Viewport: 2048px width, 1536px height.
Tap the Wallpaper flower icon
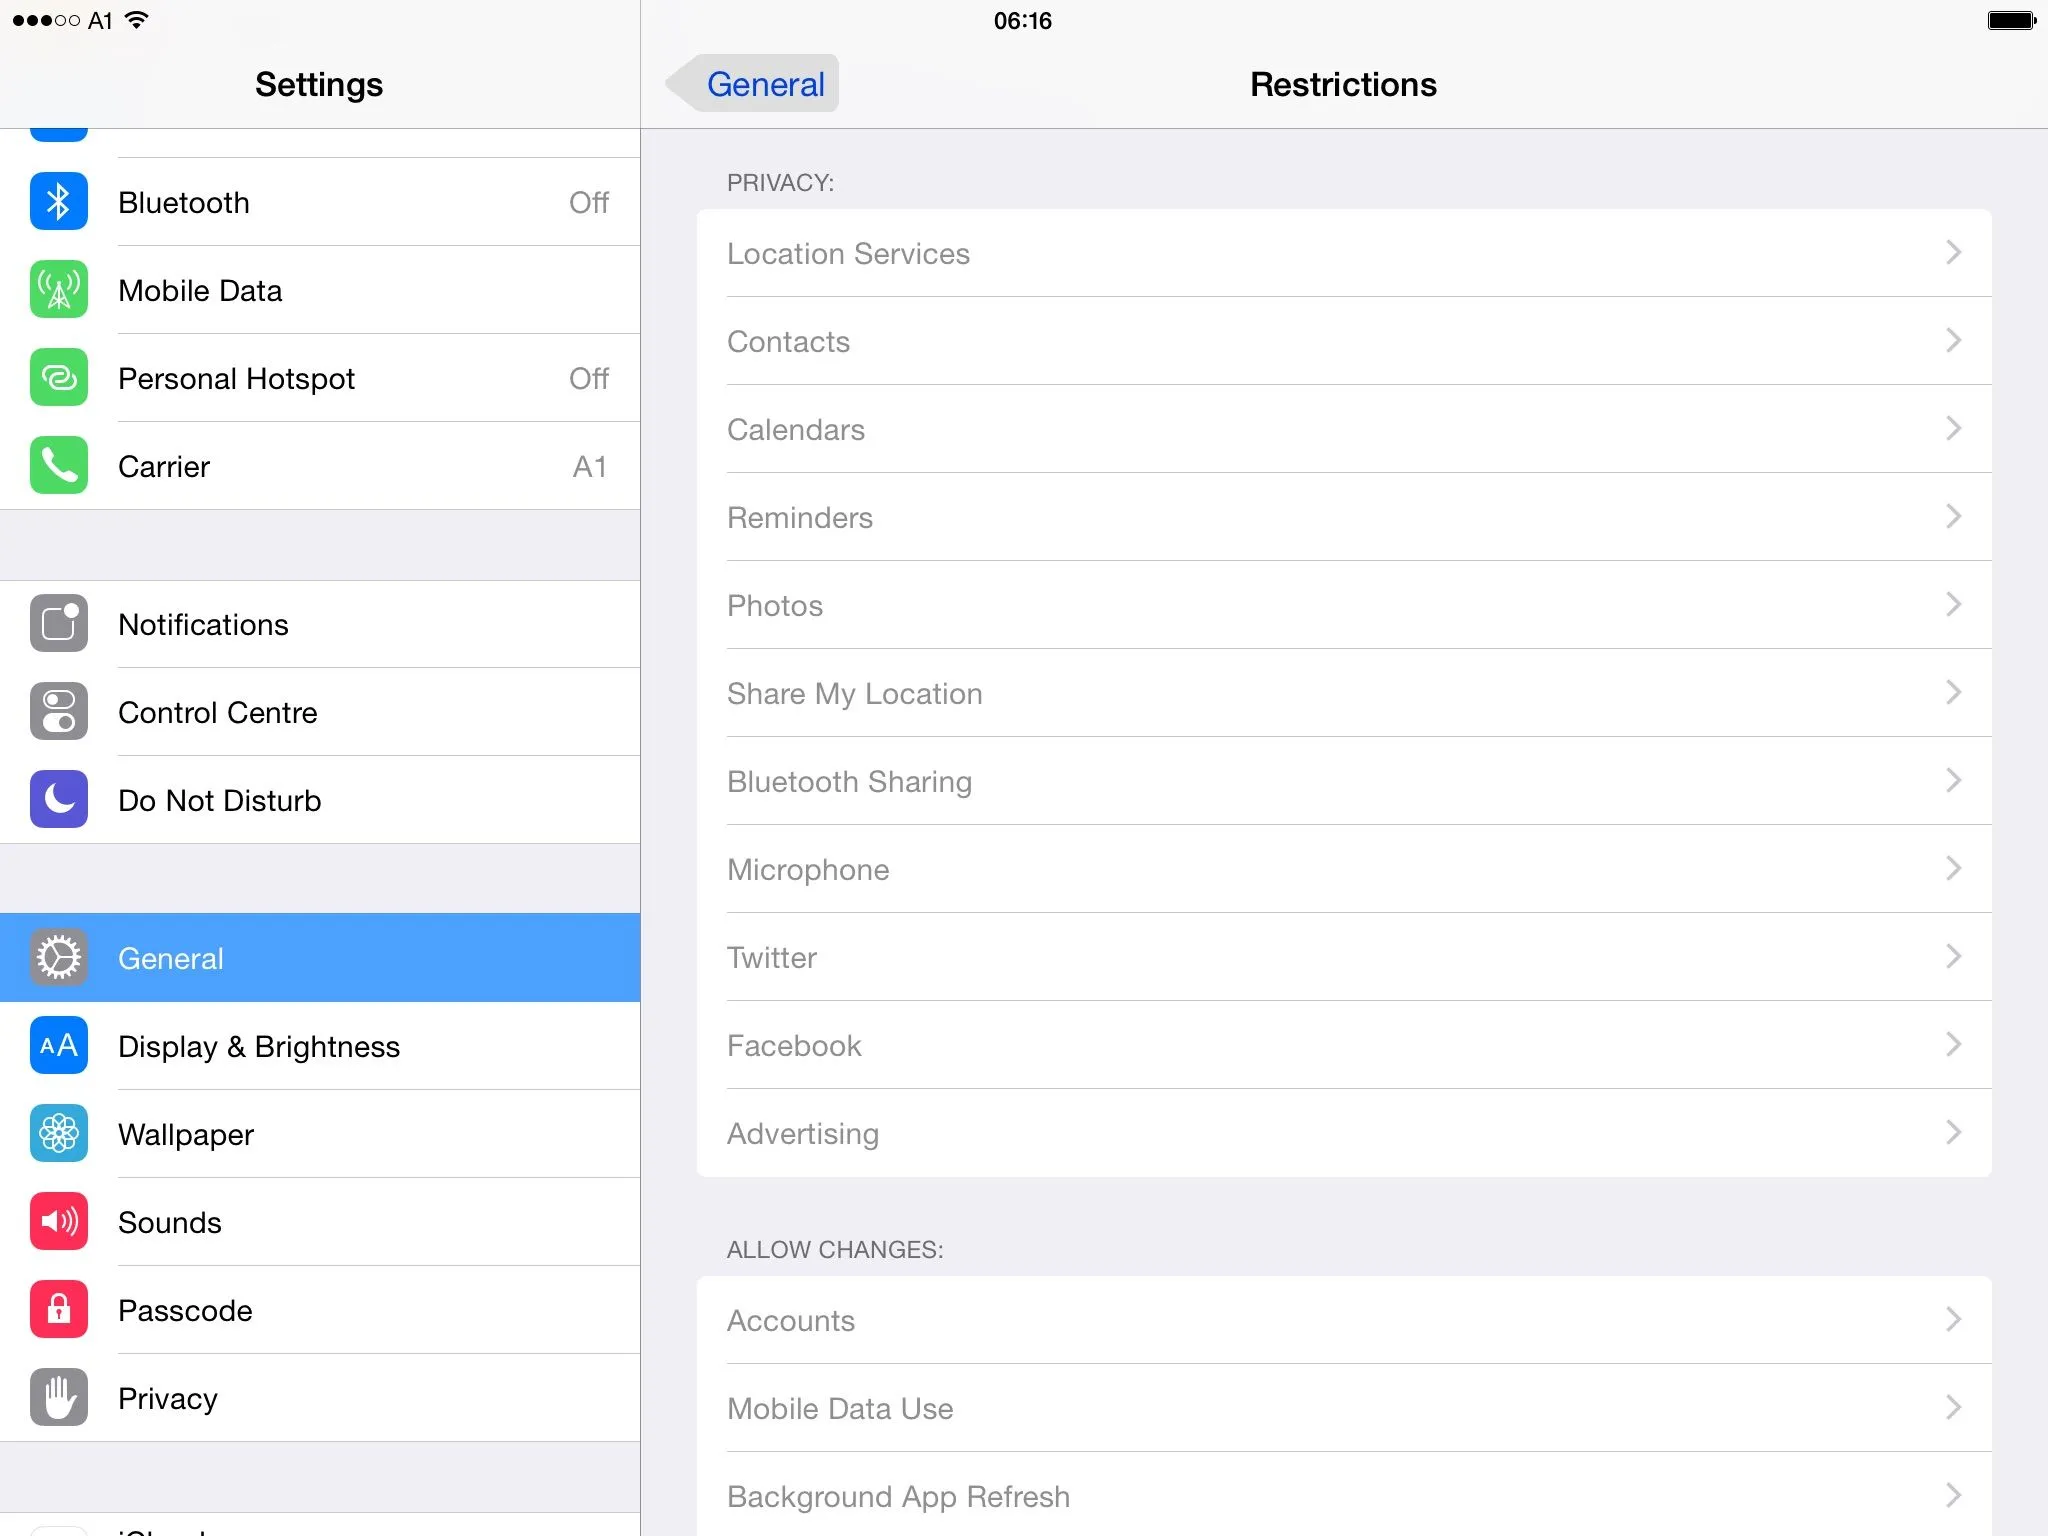tap(59, 1134)
